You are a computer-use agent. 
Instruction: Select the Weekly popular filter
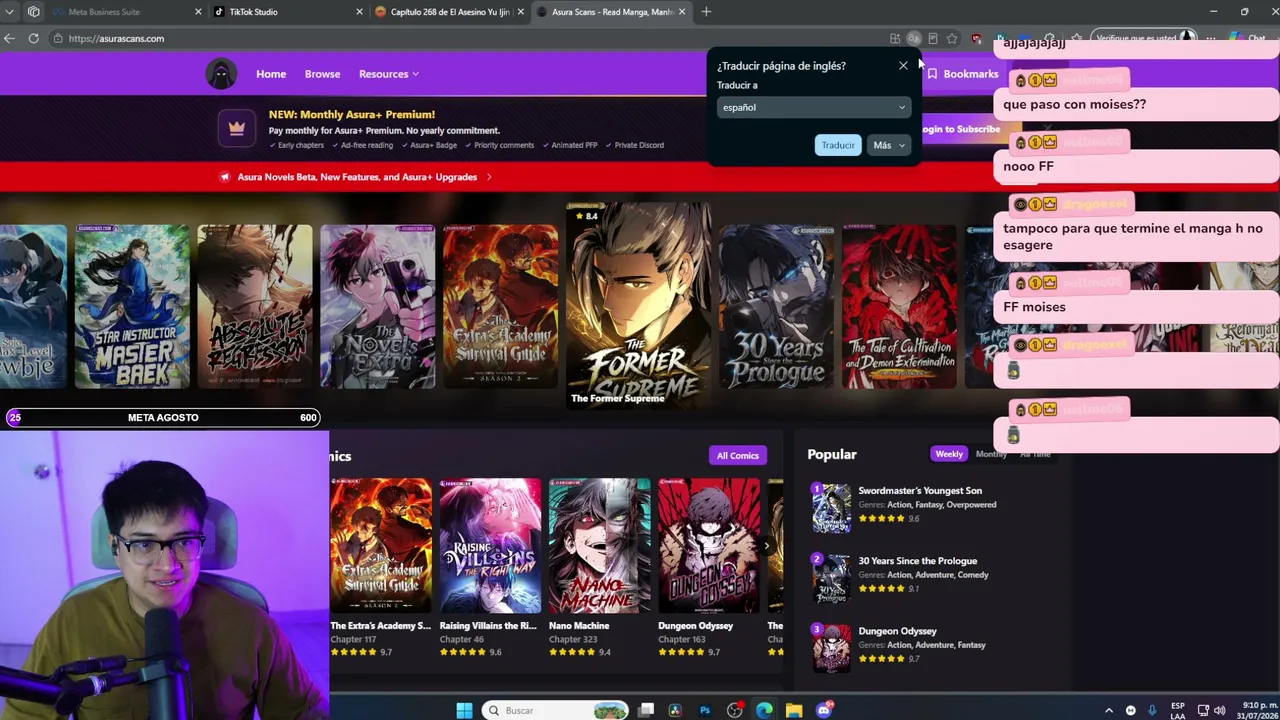pyautogui.click(x=949, y=454)
